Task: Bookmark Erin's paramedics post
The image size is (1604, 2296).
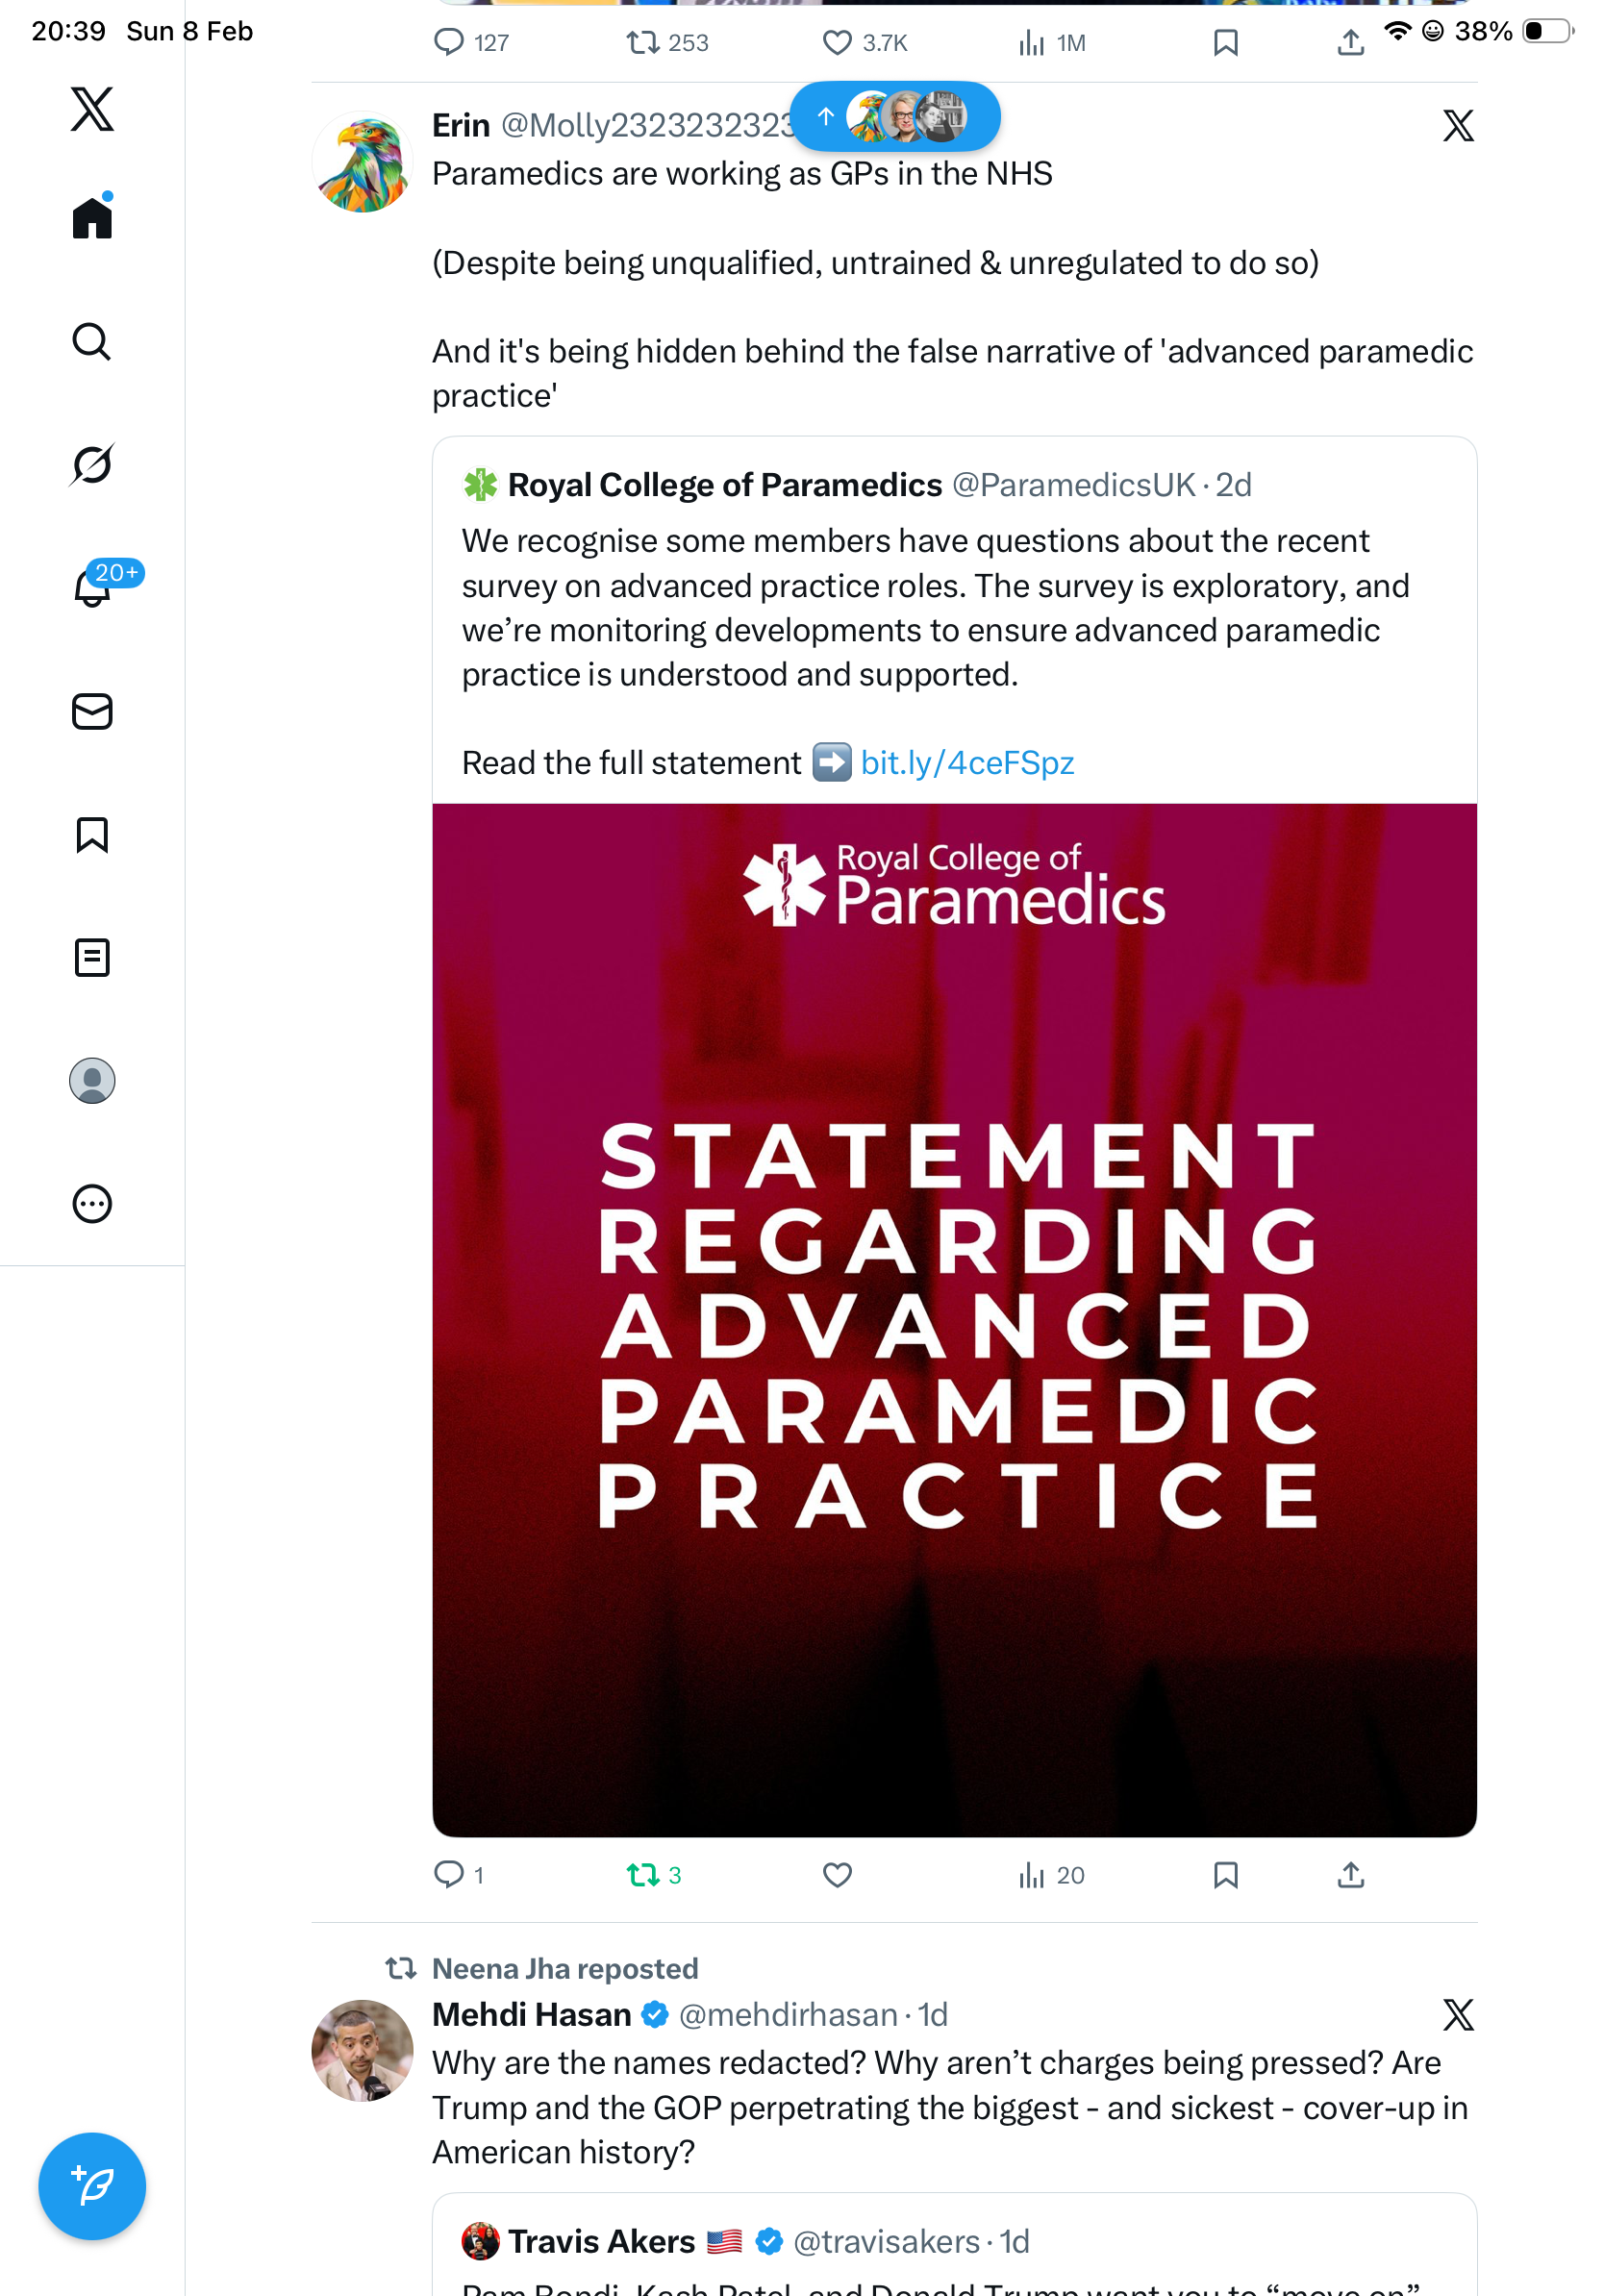Action: [1225, 1875]
